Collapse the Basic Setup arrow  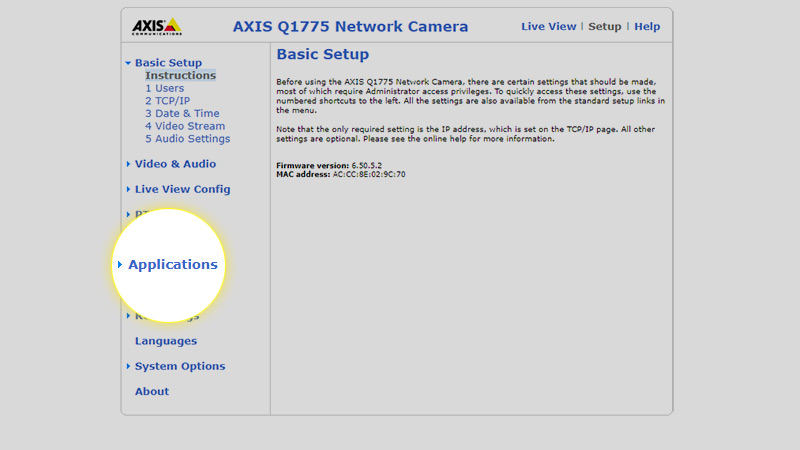click(128, 63)
